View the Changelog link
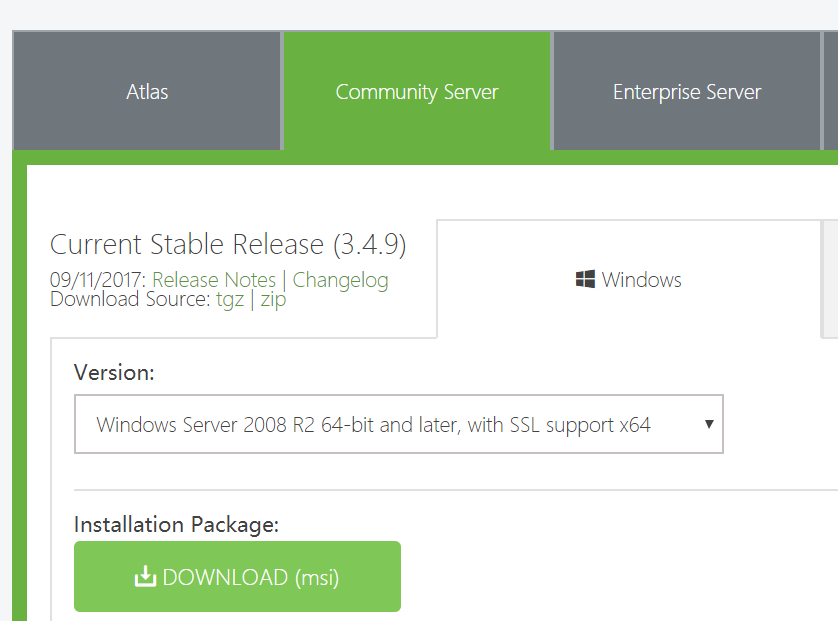Screen dimensions: 838x621 pos(340,280)
